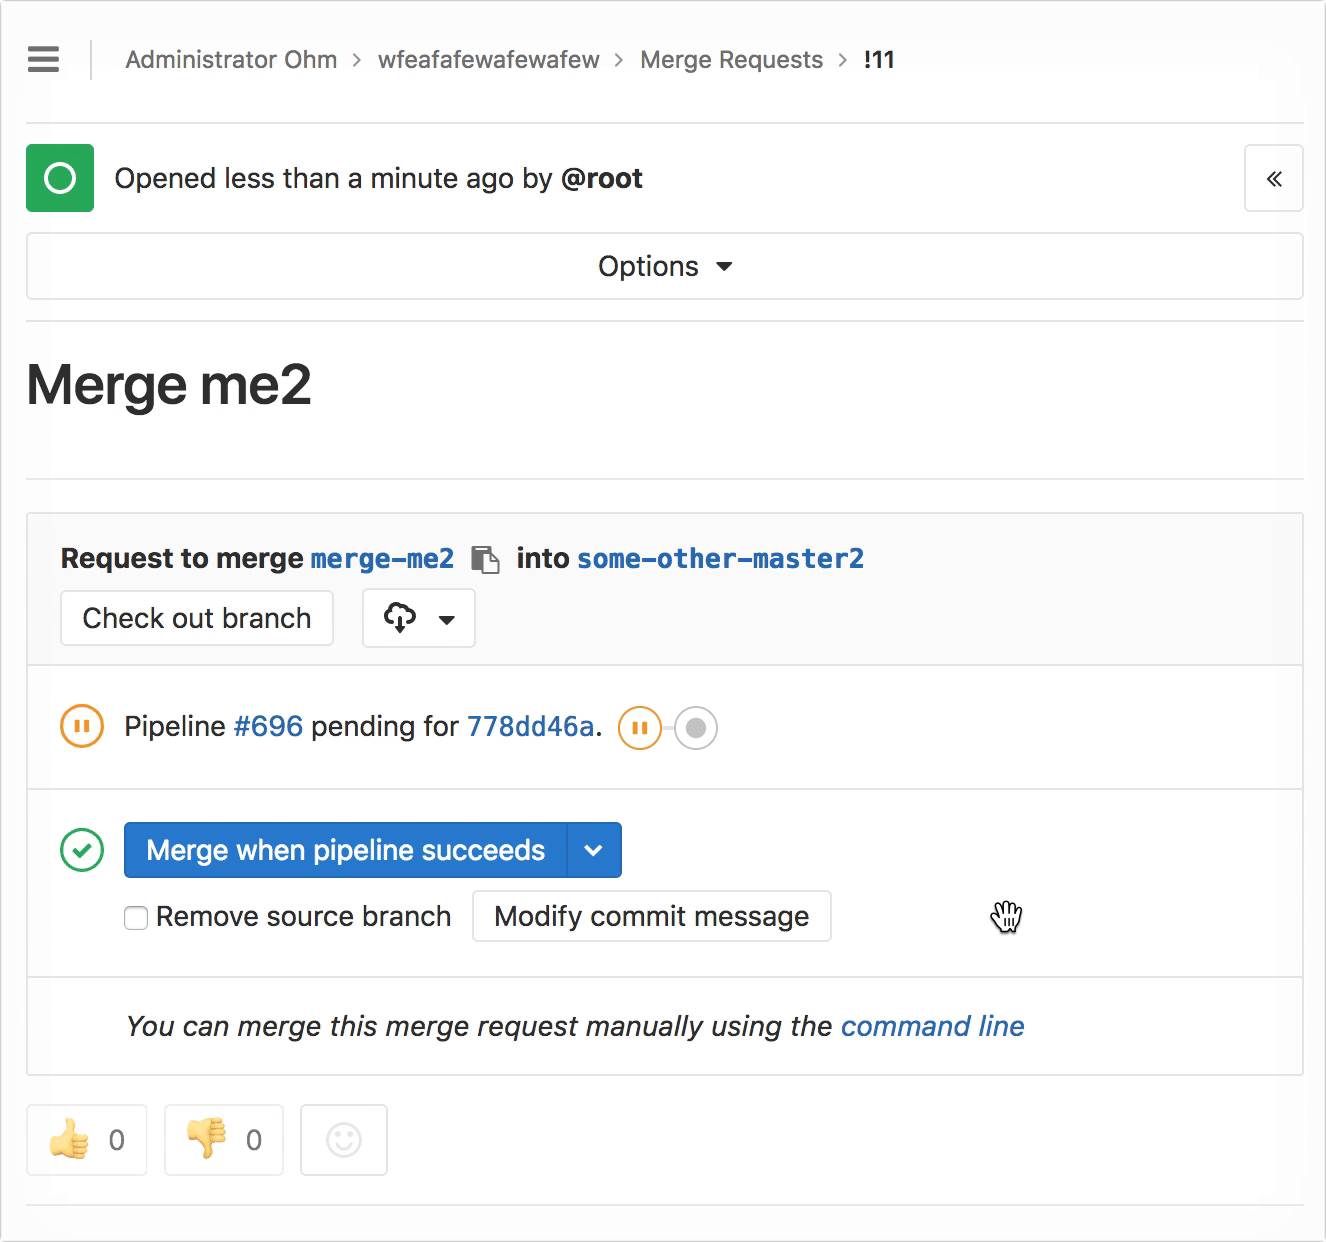Collapse sidebar with double chevron icon

[x=1273, y=179]
